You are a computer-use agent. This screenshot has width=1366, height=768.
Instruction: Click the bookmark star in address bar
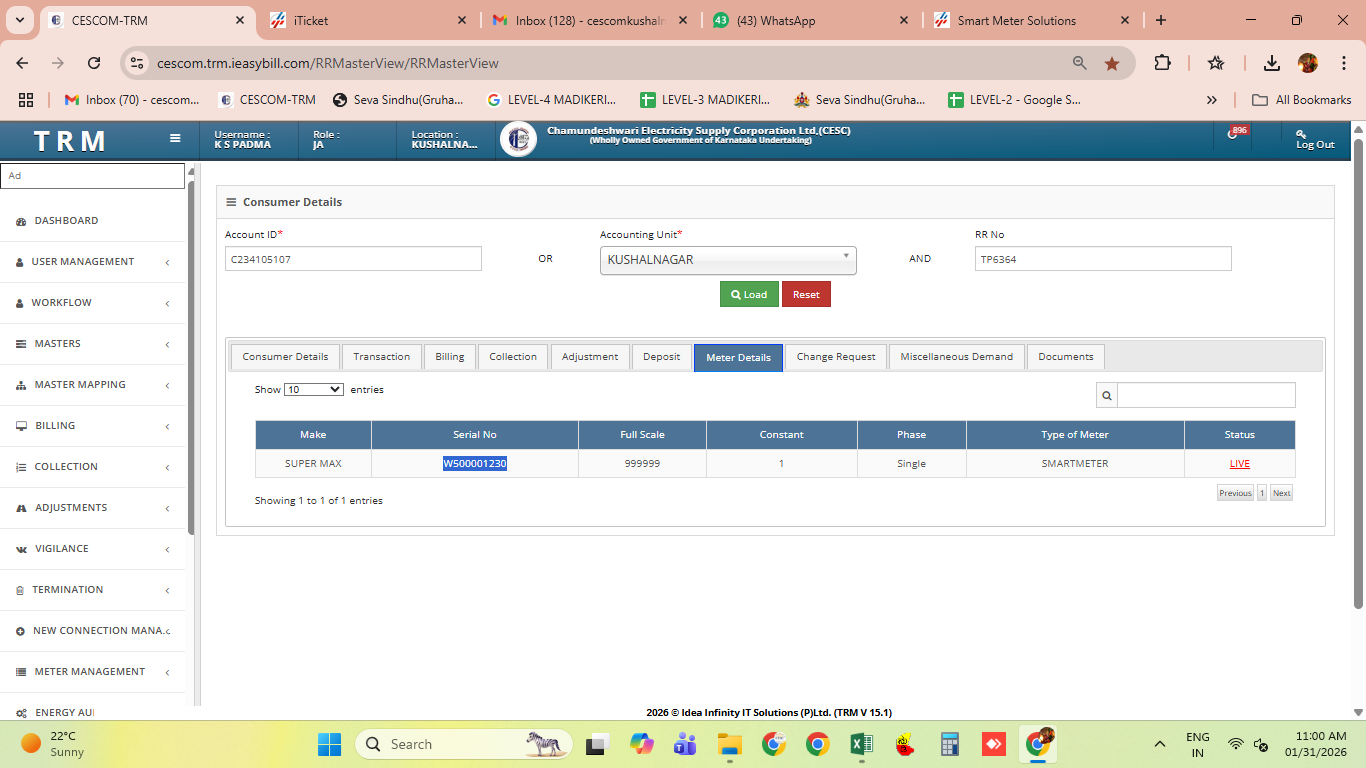[1112, 63]
